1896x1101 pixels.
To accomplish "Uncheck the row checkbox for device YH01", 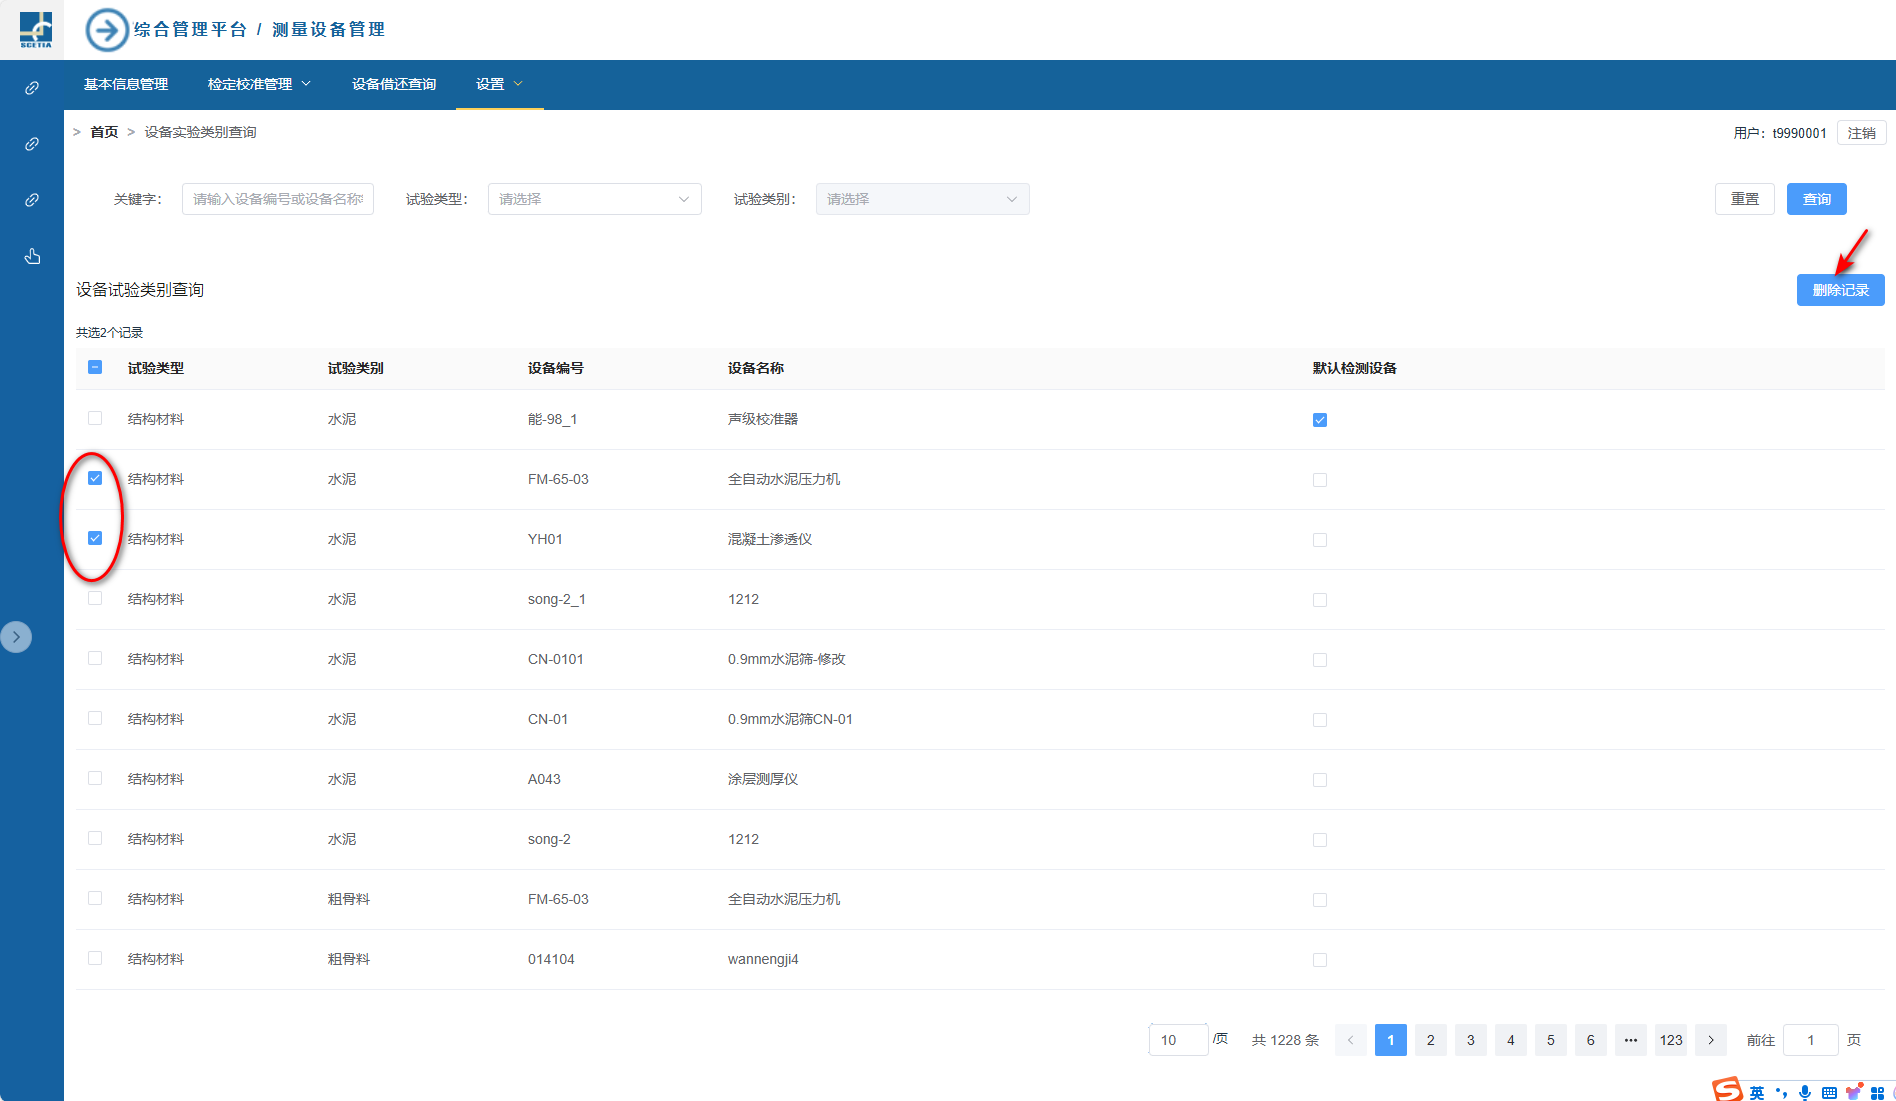I will [x=95, y=538].
